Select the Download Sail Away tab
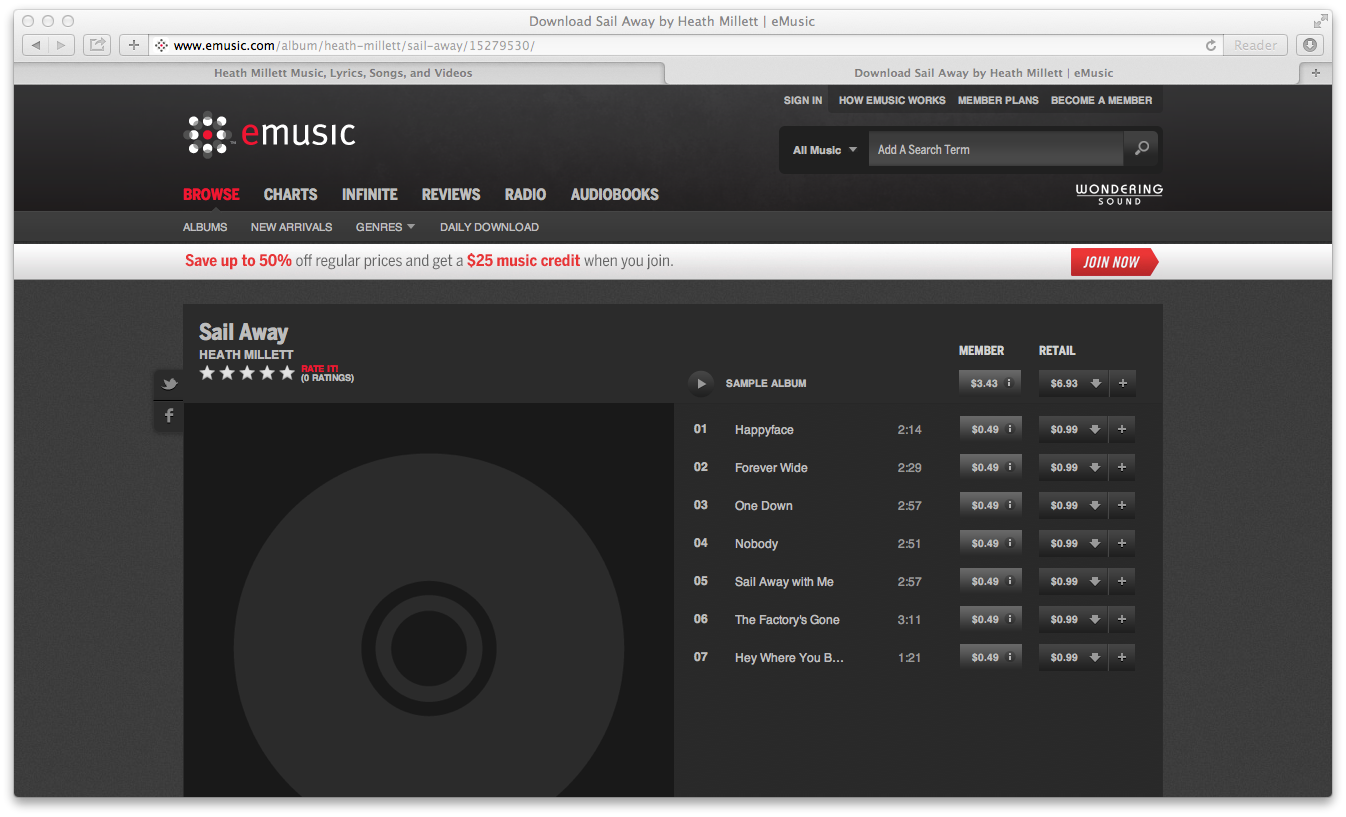Viewport: 1346px width, 817px height. pyautogui.click(x=982, y=73)
